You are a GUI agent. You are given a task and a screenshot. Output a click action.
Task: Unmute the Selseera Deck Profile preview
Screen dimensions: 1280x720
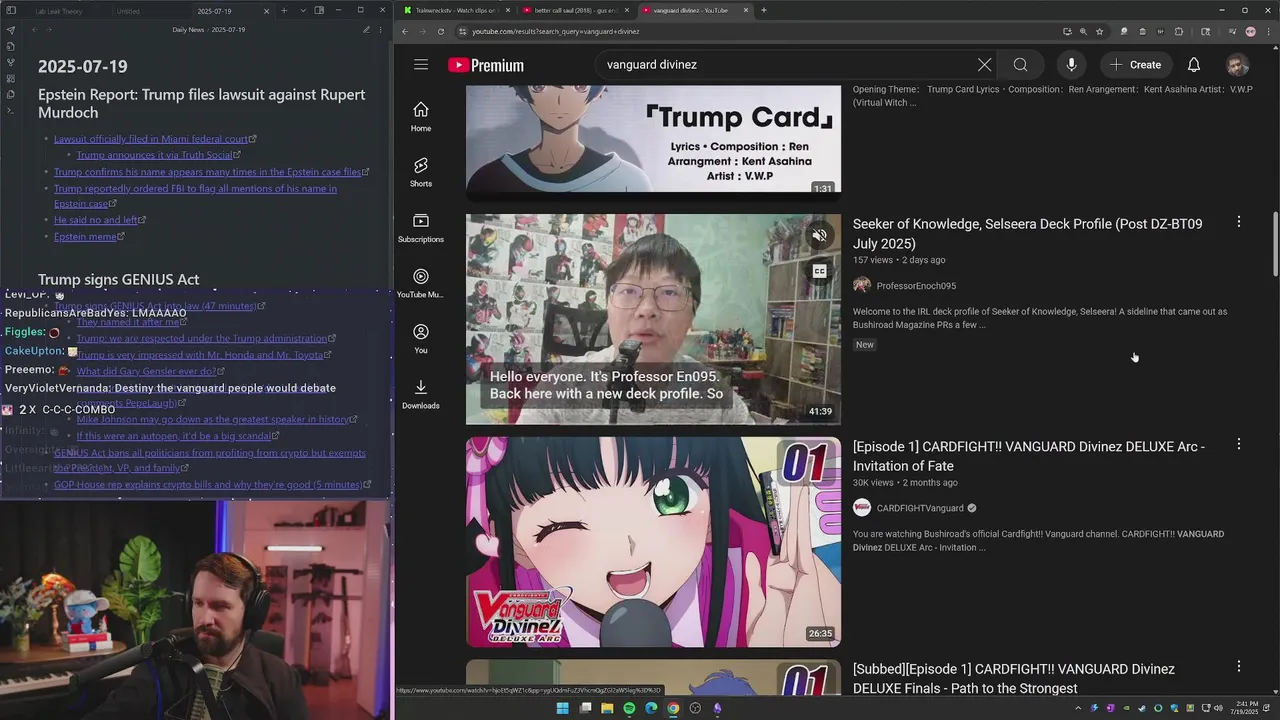819,236
